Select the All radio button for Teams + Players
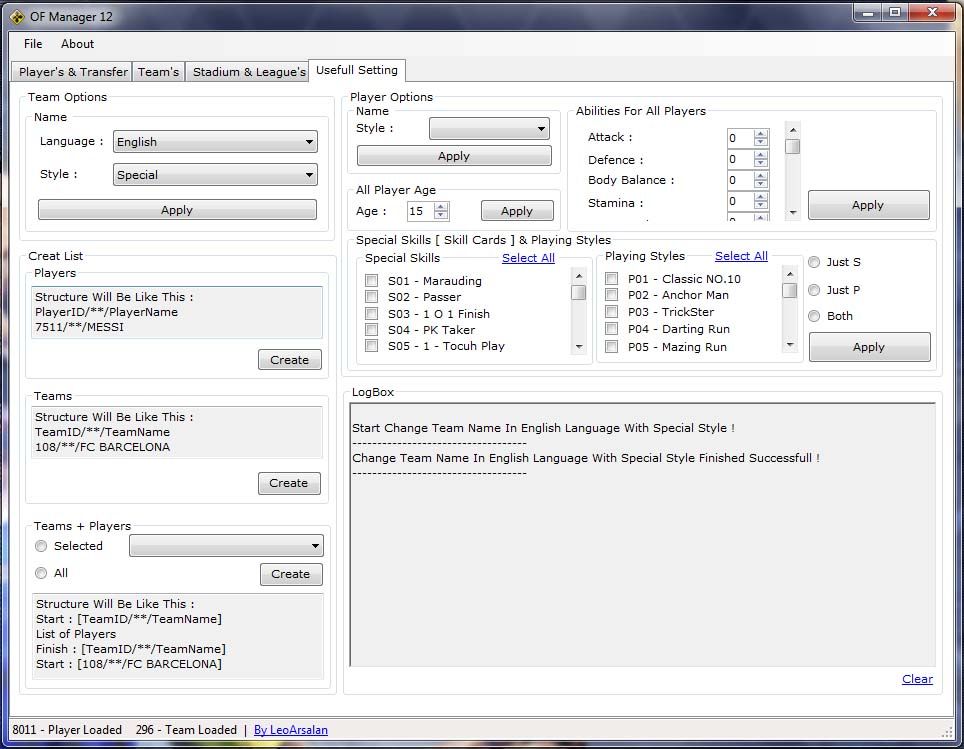The height and width of the screenshot is (749, 964). point(41,573)
